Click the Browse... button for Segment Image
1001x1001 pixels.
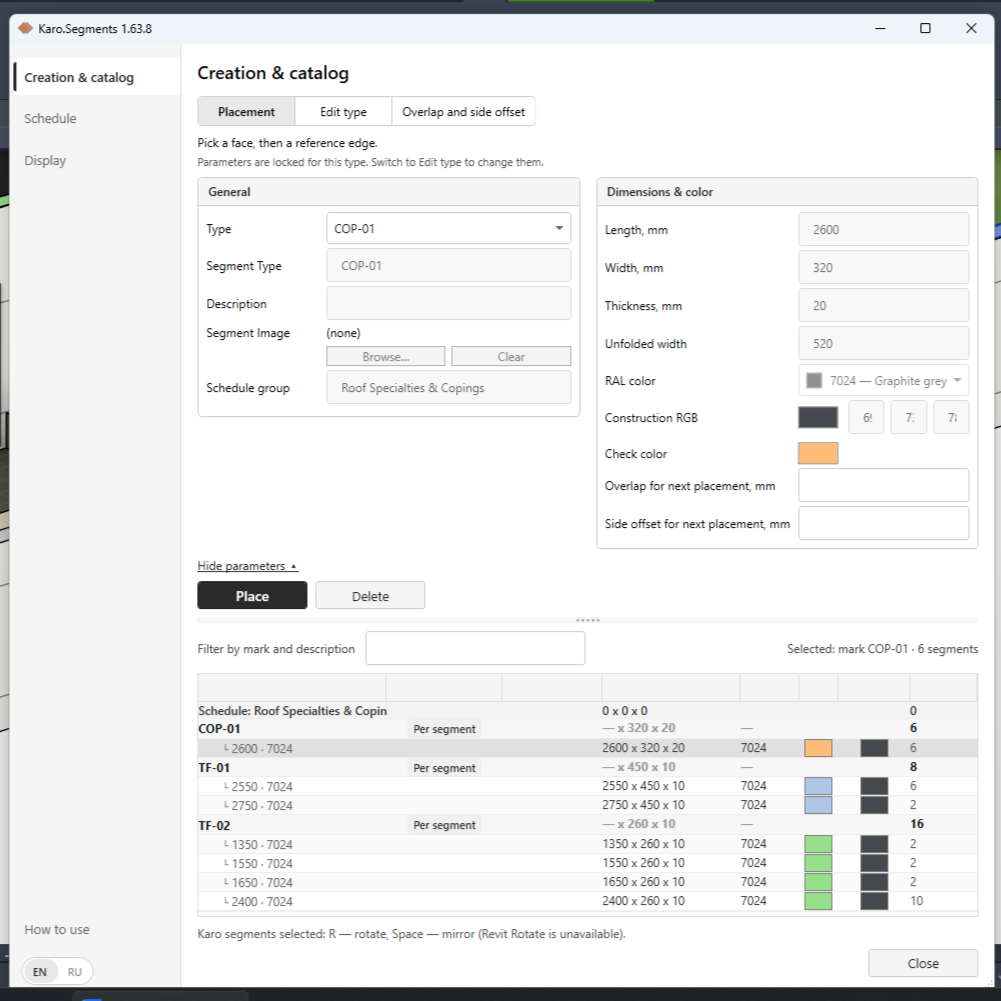[x=386, y=356]
